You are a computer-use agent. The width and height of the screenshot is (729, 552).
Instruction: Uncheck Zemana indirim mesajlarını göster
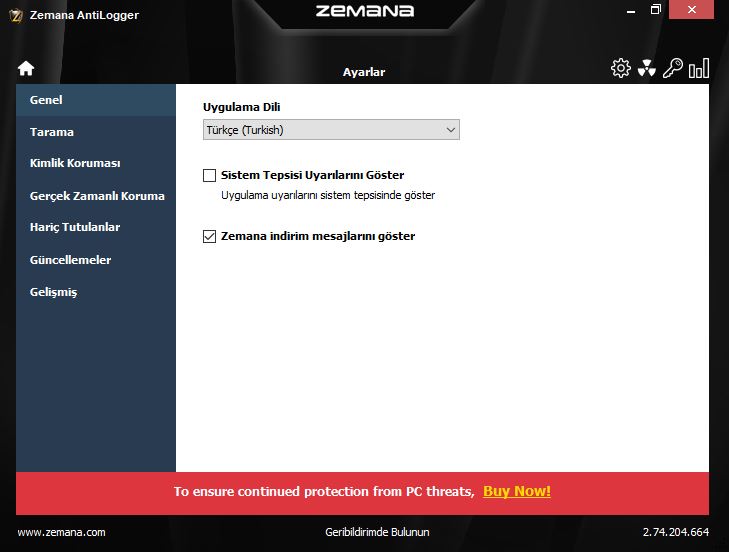click(x=209, y=236)
